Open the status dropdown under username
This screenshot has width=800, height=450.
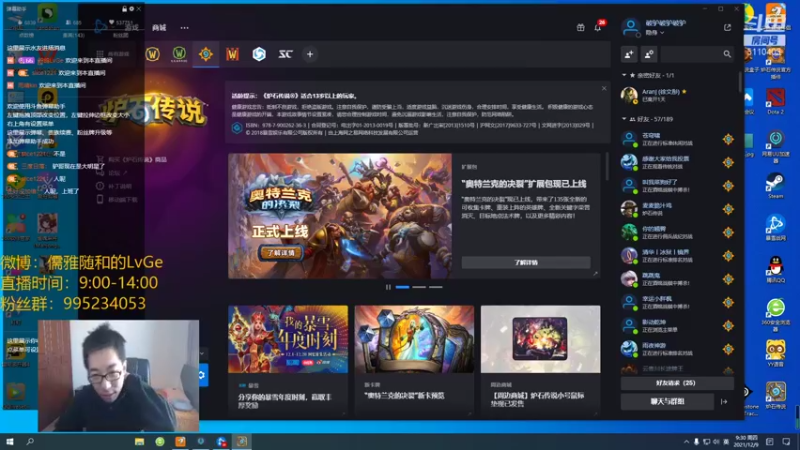[x=655, y=33]
